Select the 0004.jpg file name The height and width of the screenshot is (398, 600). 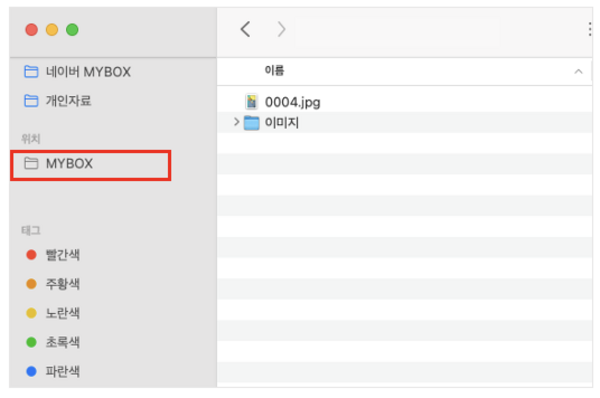[292, 102]
